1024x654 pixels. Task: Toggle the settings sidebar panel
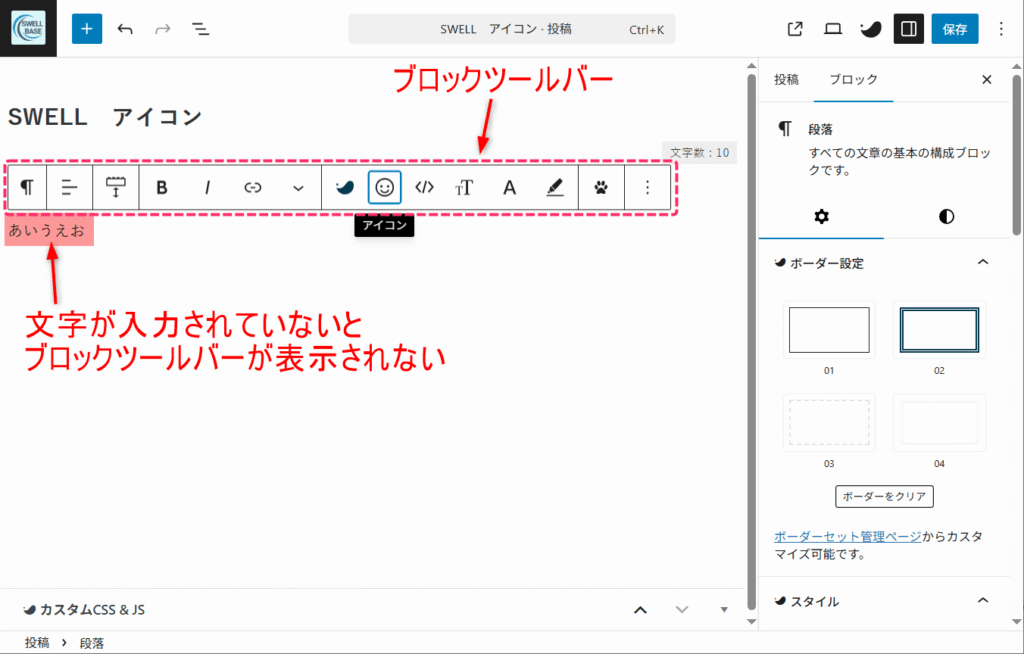pyautogui.click(x=908, y=29)
